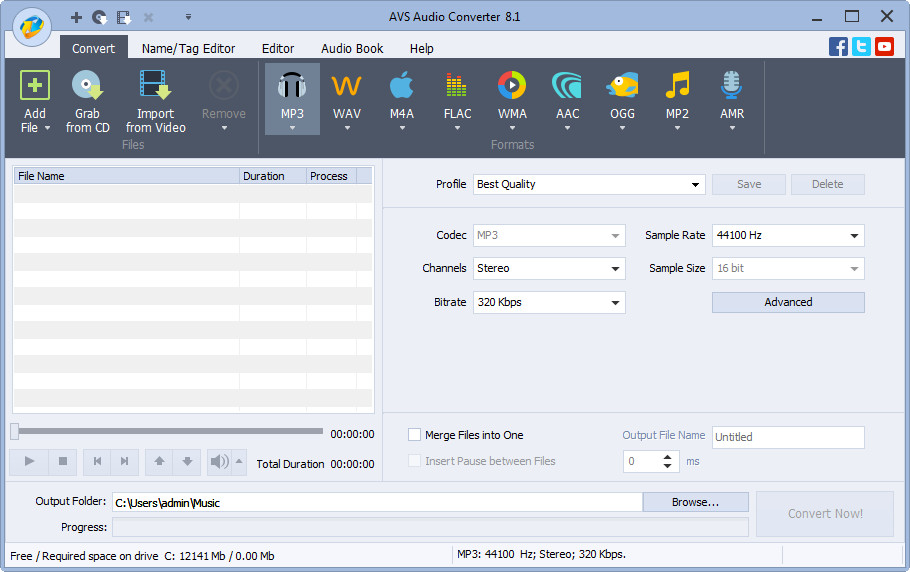Open the Grab from CD tool
910x572 pixels.
tap(88, 102)
